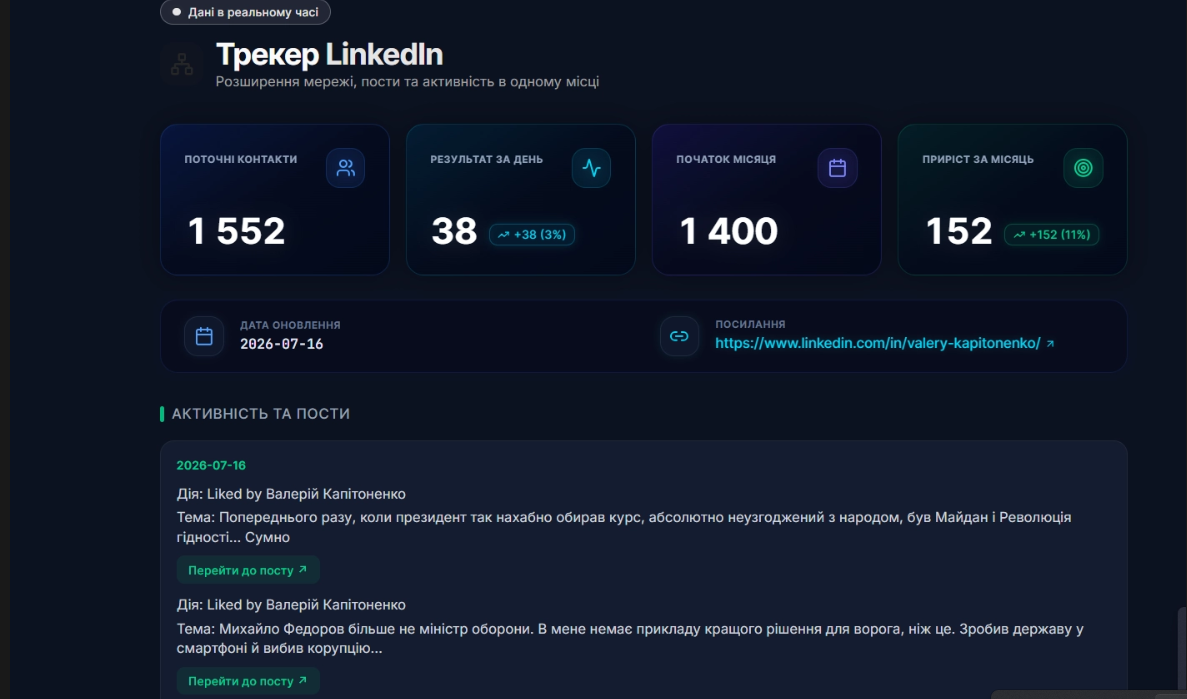
Task: Click the Трекер LinkedIn page title
Action: tap(329, 55)
